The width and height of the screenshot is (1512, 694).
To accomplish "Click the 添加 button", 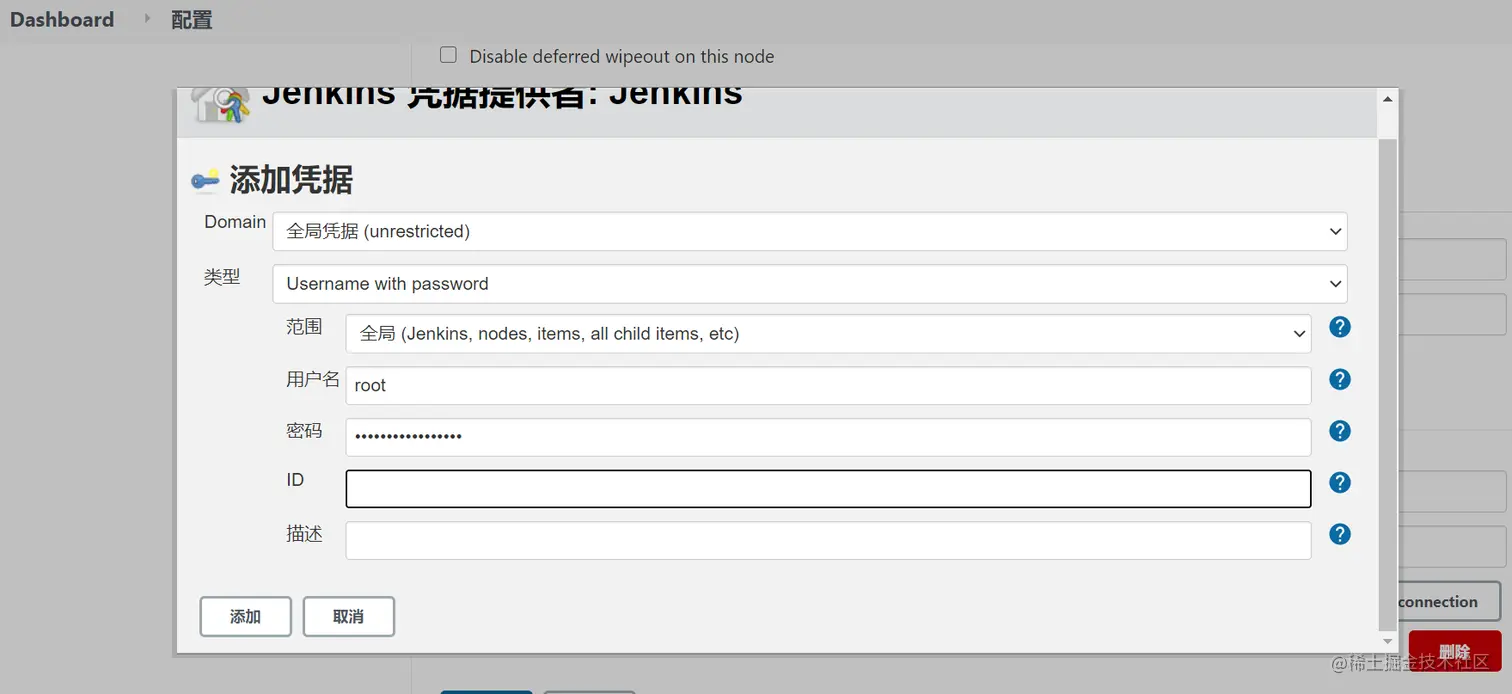I will point(246,617).
